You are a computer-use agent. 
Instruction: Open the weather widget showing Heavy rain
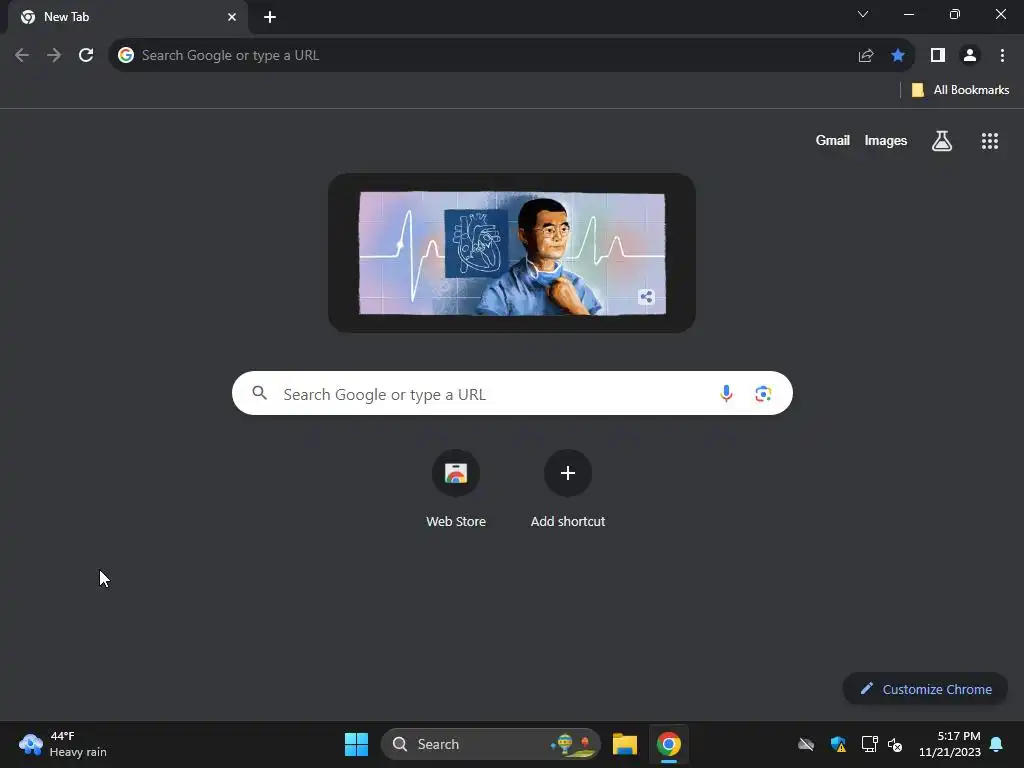63,744
